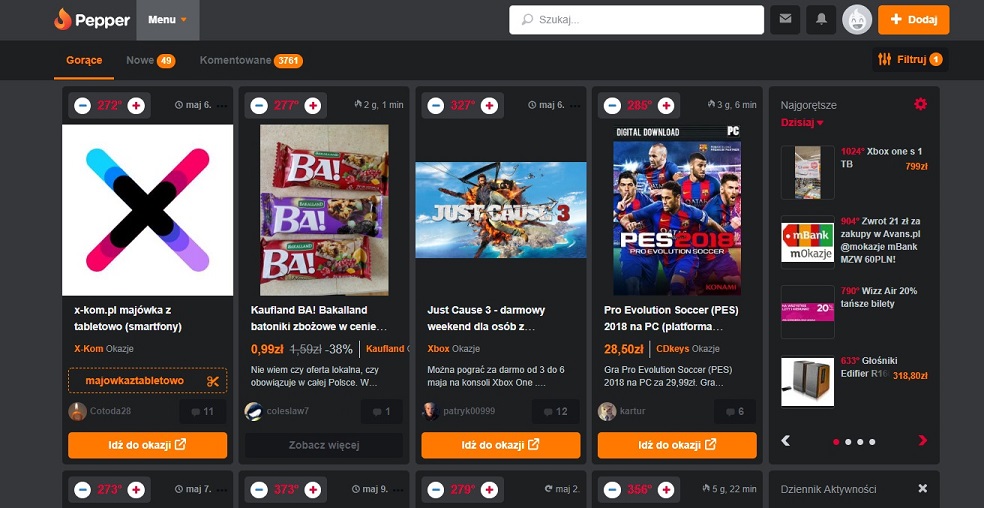Viewport: 984px width, 508px height.
Task: Open the 11 comments on x-kom deal
Action: tap(203, 412)
